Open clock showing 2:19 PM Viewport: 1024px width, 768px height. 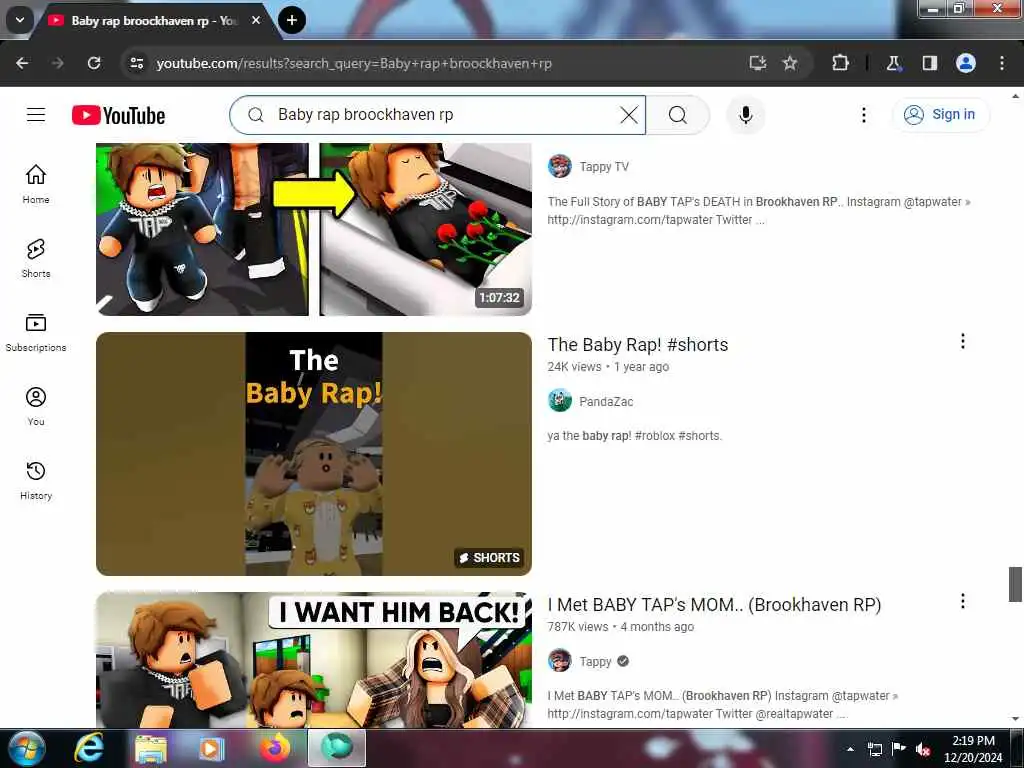[x=973, y=749]
